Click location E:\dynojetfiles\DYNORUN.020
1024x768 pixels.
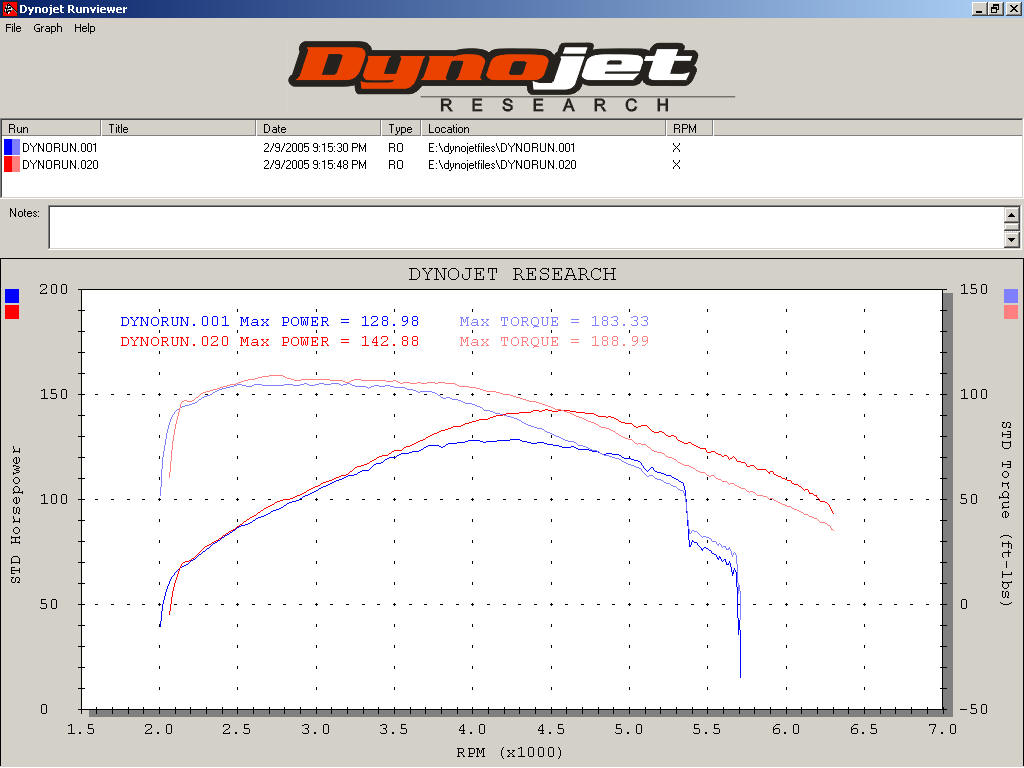502,165
